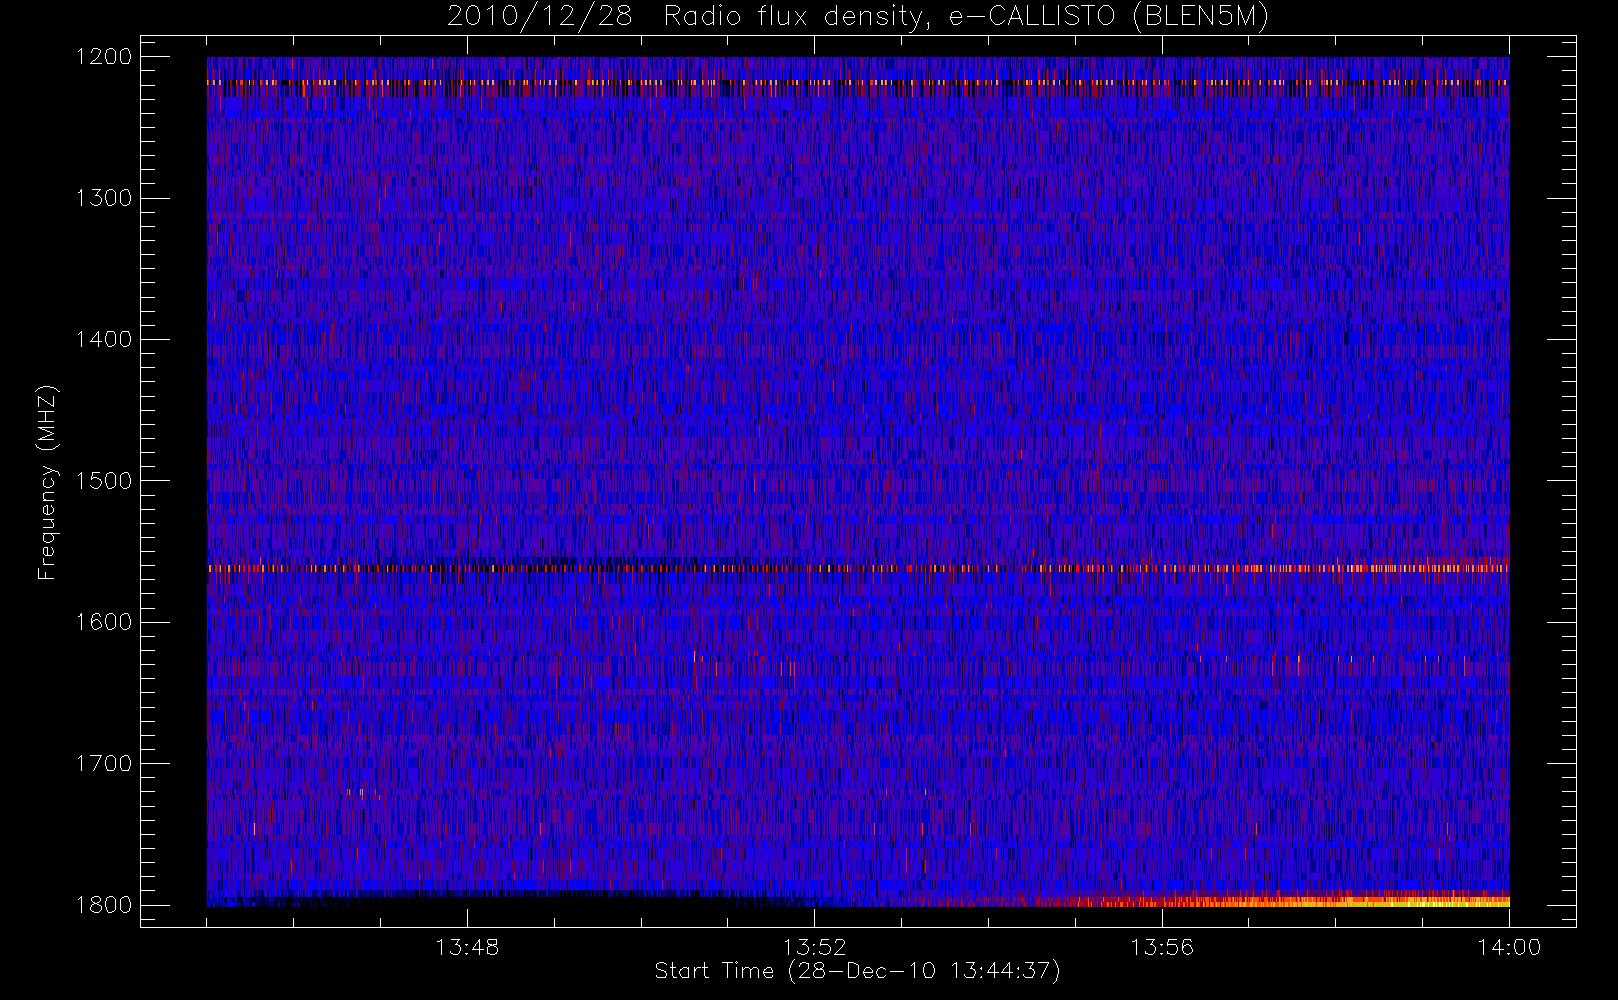Click the 1200 frequency tick label

click(104, 57)
